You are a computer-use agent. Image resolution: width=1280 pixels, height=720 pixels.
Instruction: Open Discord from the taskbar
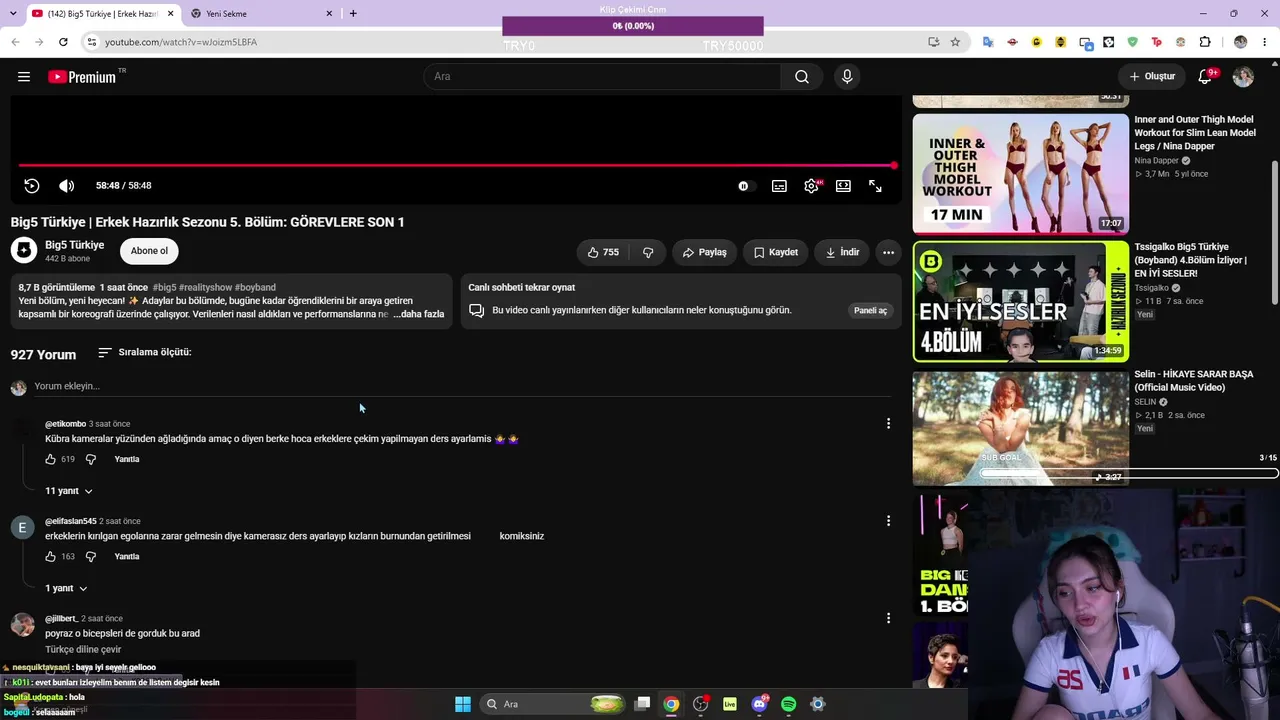(x=759, y=704)
